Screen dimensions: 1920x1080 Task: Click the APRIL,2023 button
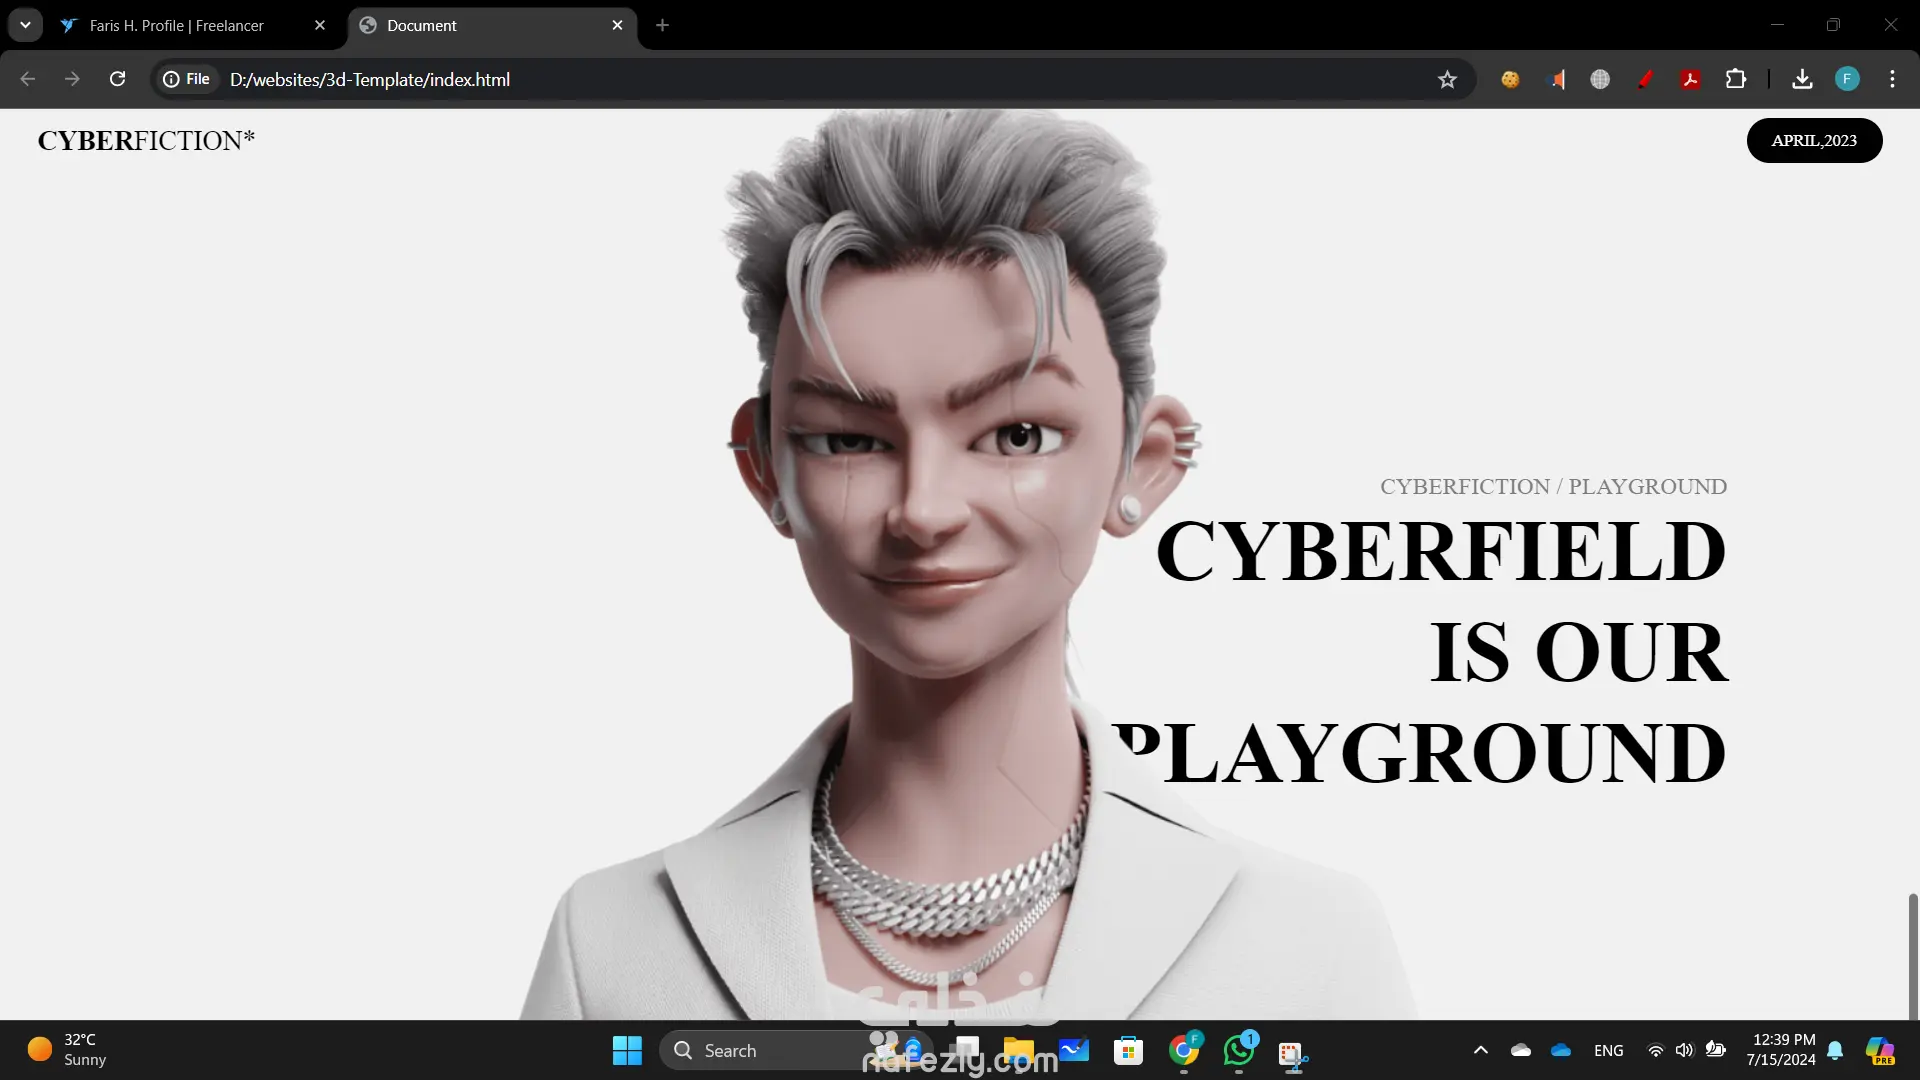[x=1814, y=141]
